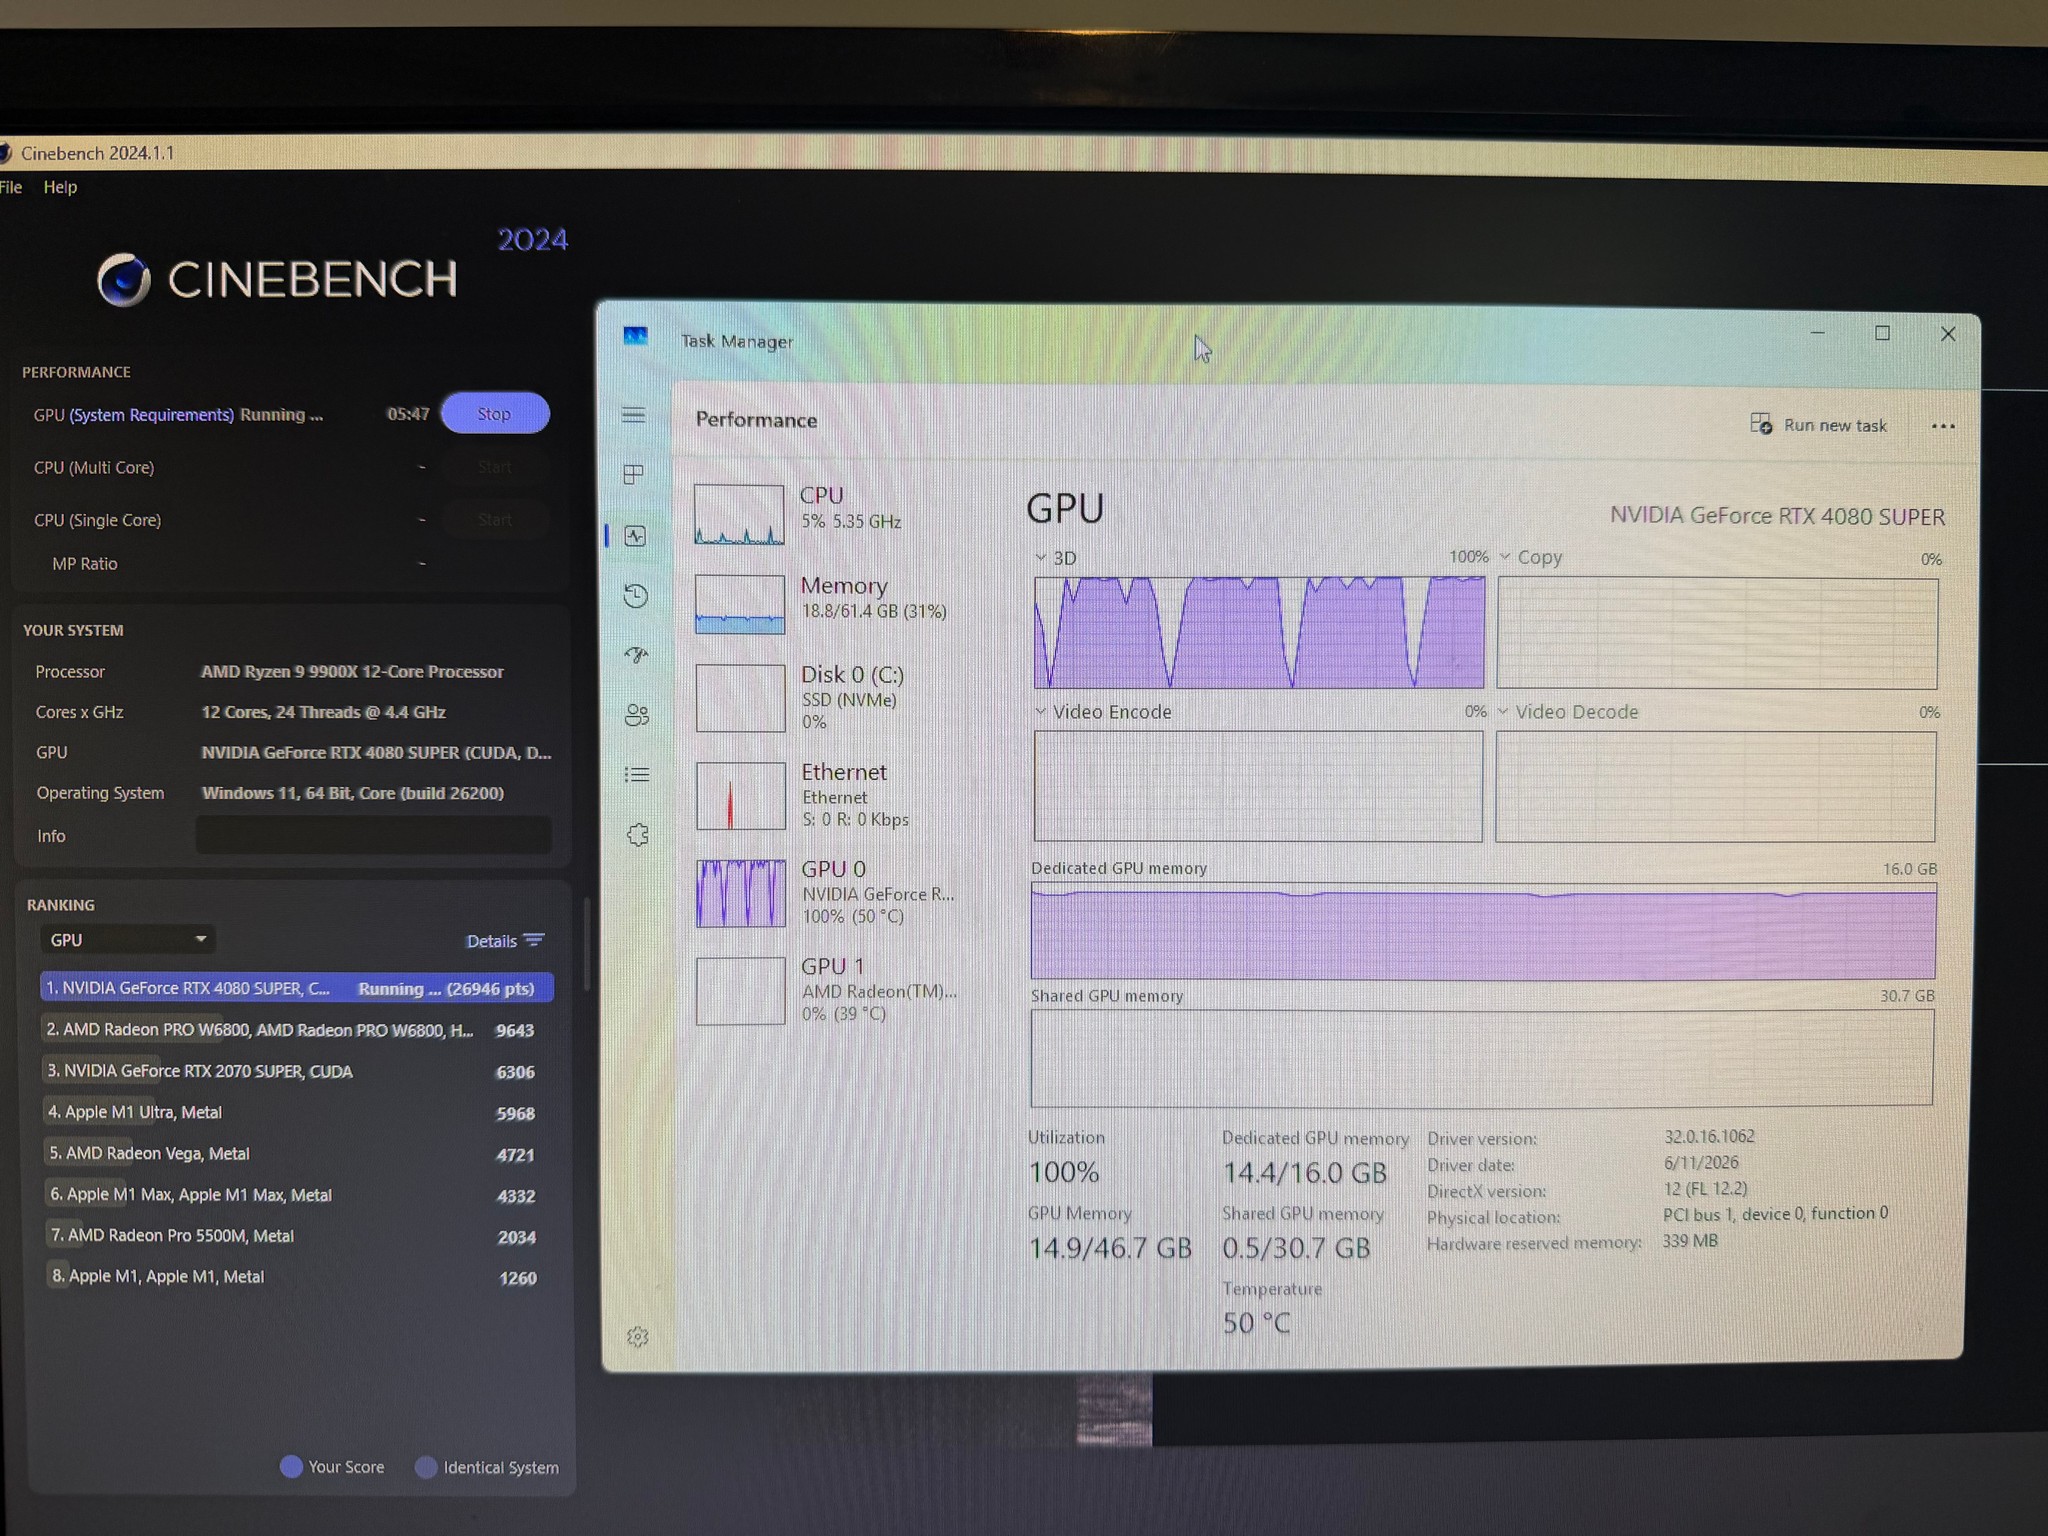The height and width of the screenshot is (1536, 2048).
Task: Select Apple M1, Apple M1, Metal row
Action: pos(292,1277)
